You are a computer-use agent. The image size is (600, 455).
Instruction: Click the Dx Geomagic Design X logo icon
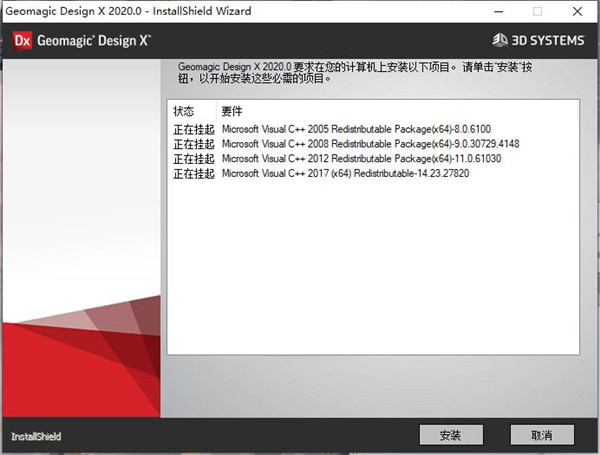click(22, 41)
